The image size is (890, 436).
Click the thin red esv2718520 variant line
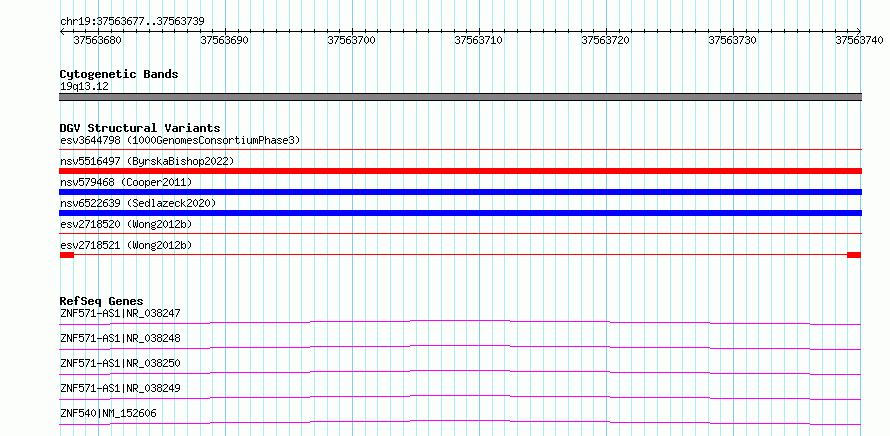461,234
